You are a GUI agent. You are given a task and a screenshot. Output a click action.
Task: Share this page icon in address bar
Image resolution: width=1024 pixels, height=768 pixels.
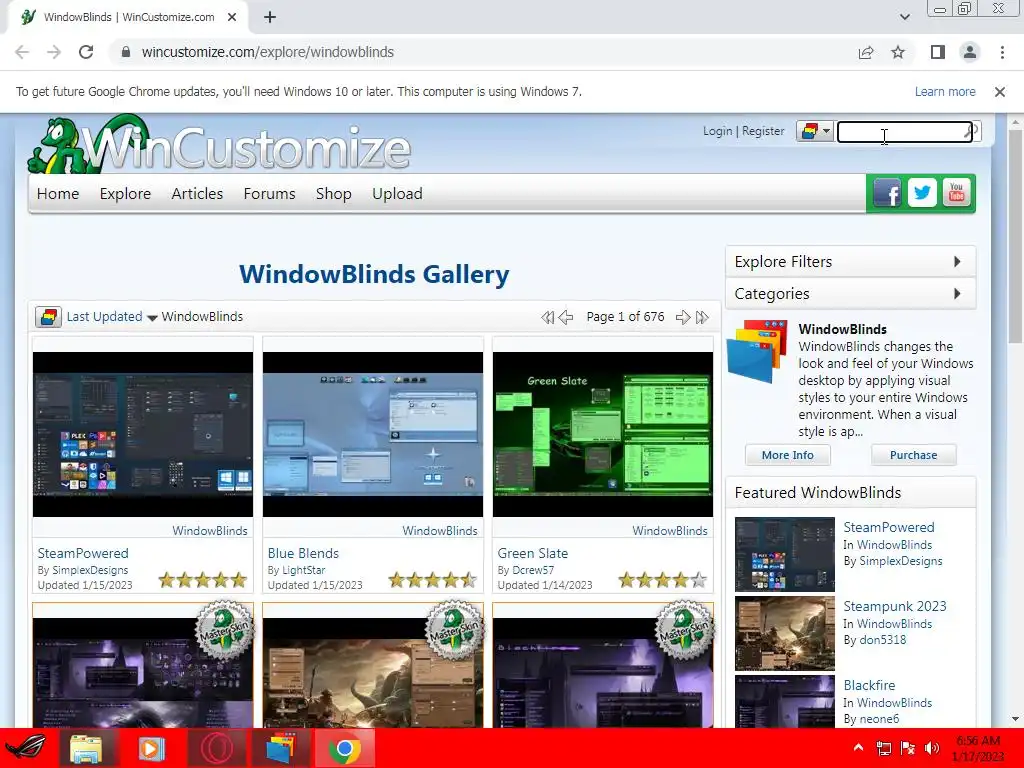[866, 52]
